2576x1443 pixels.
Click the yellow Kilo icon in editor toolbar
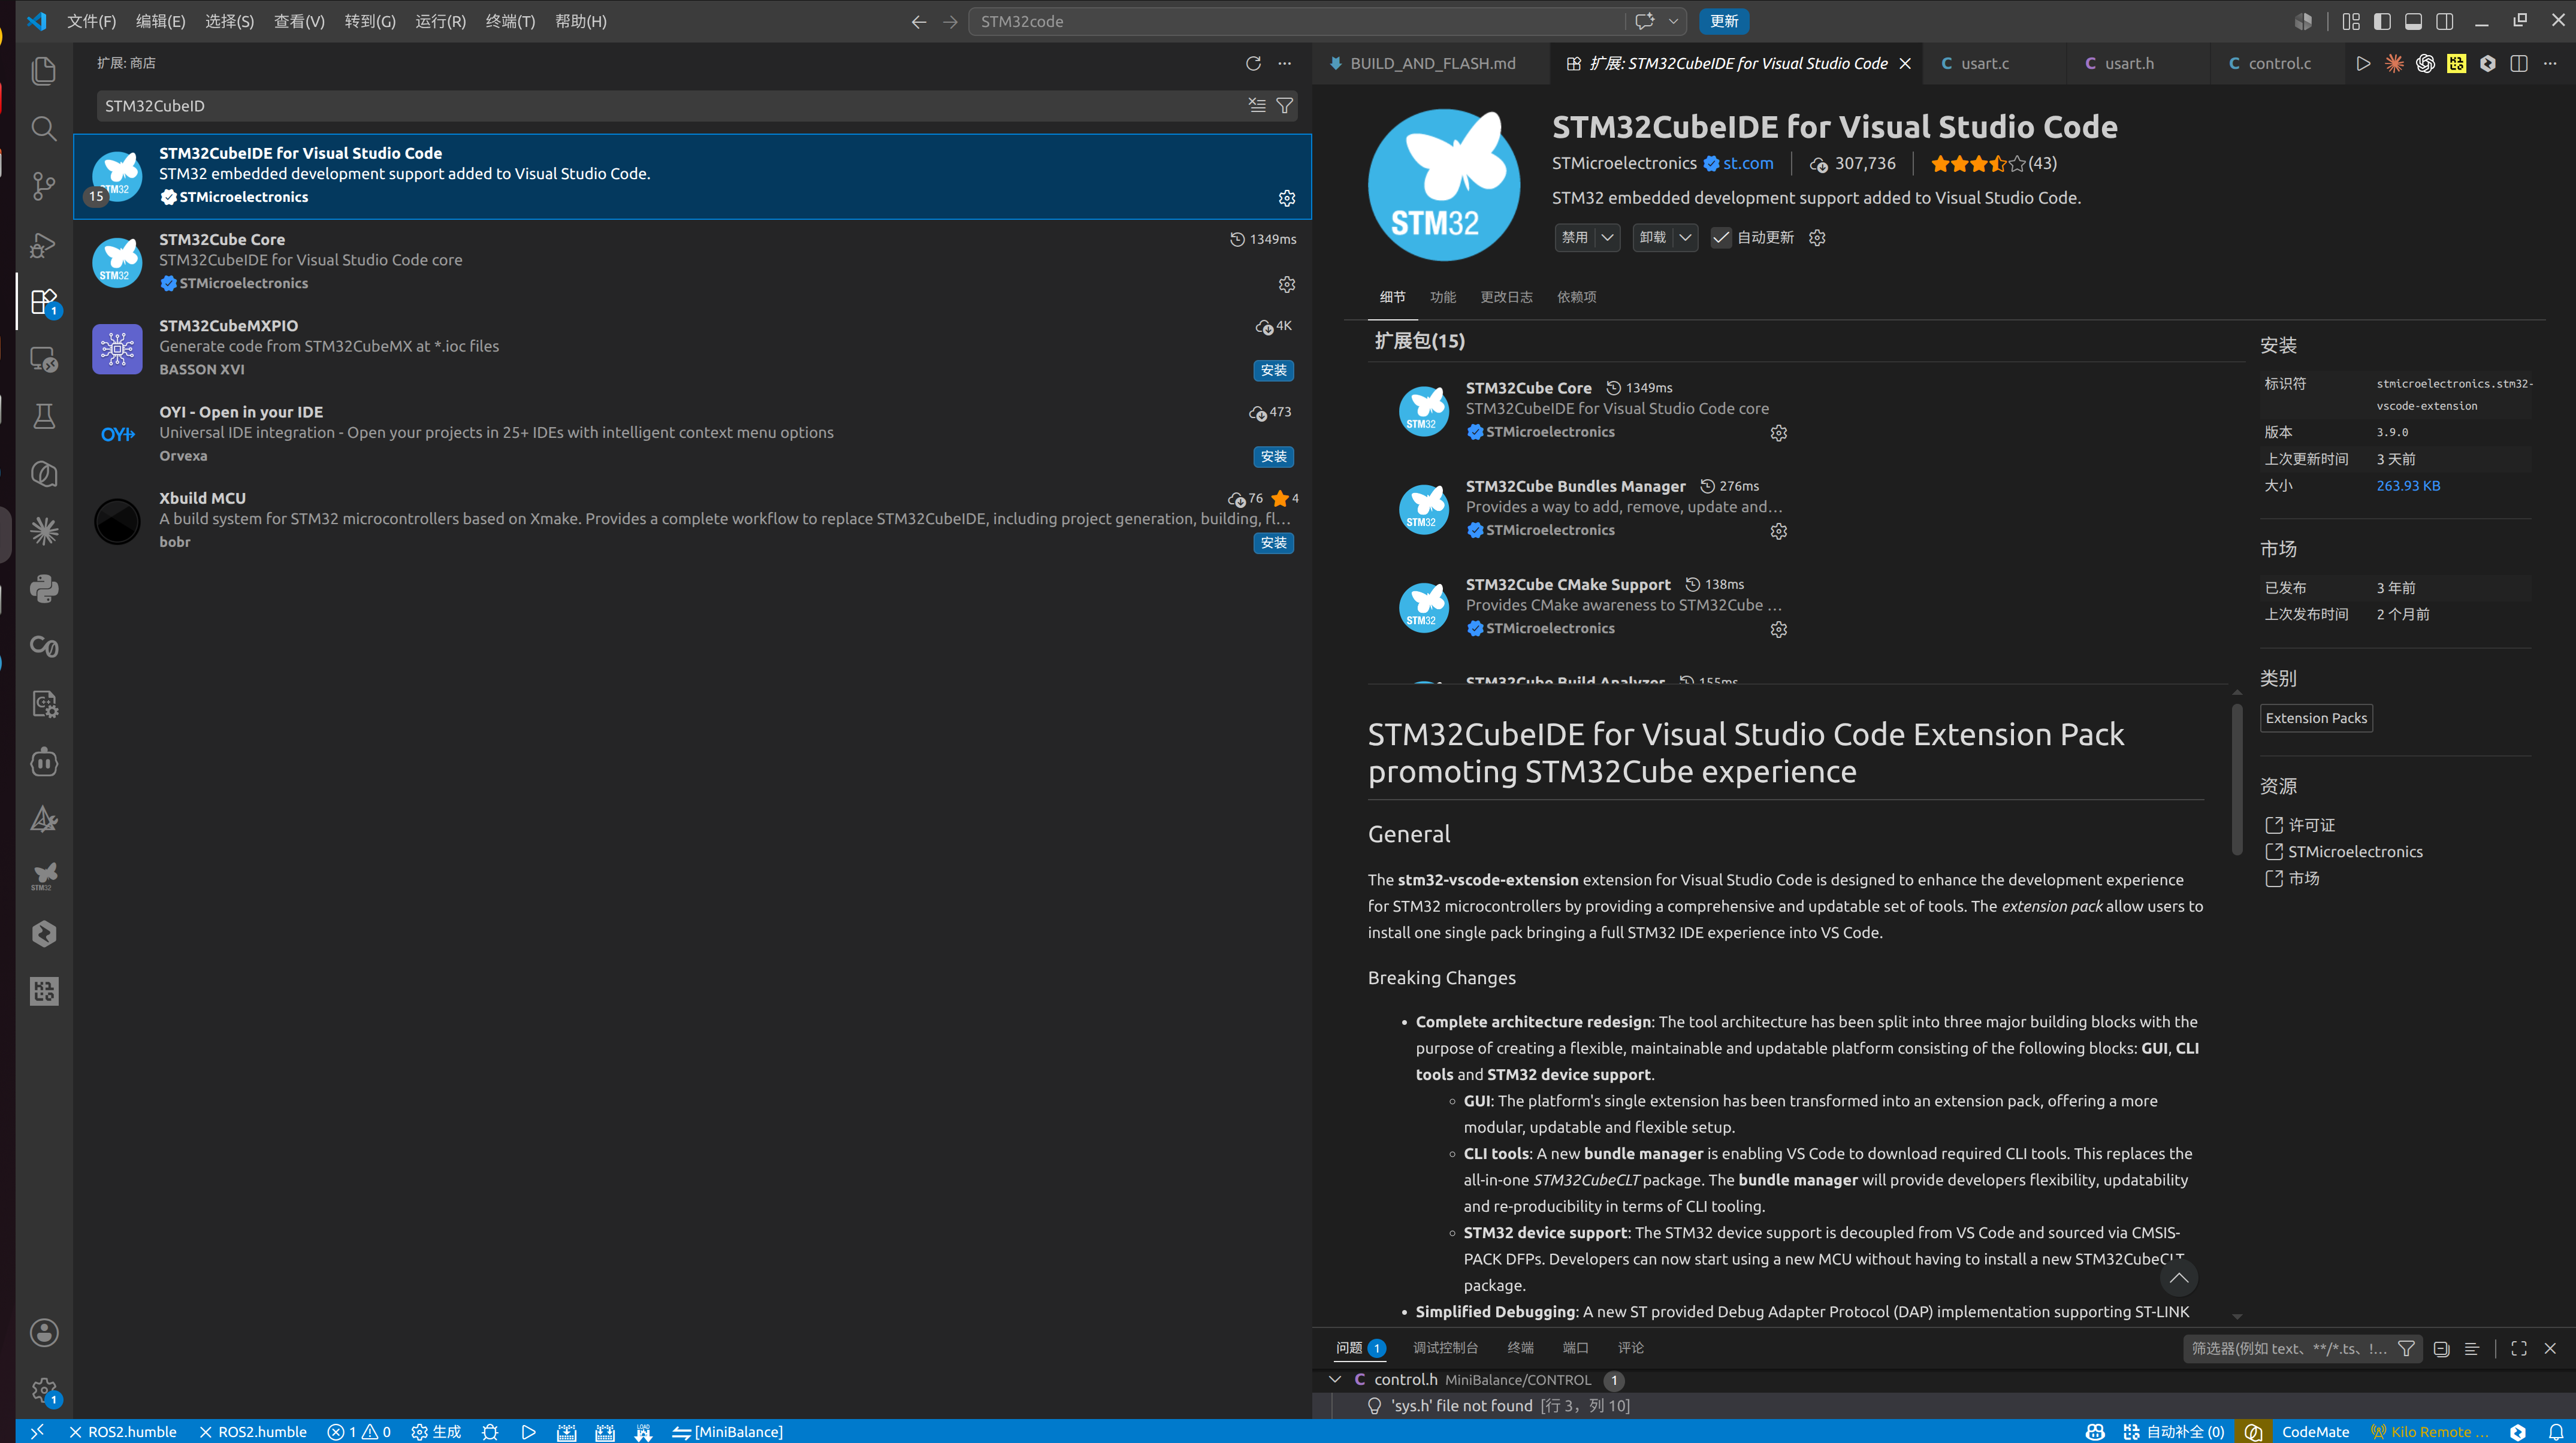tap(2456, 63)
